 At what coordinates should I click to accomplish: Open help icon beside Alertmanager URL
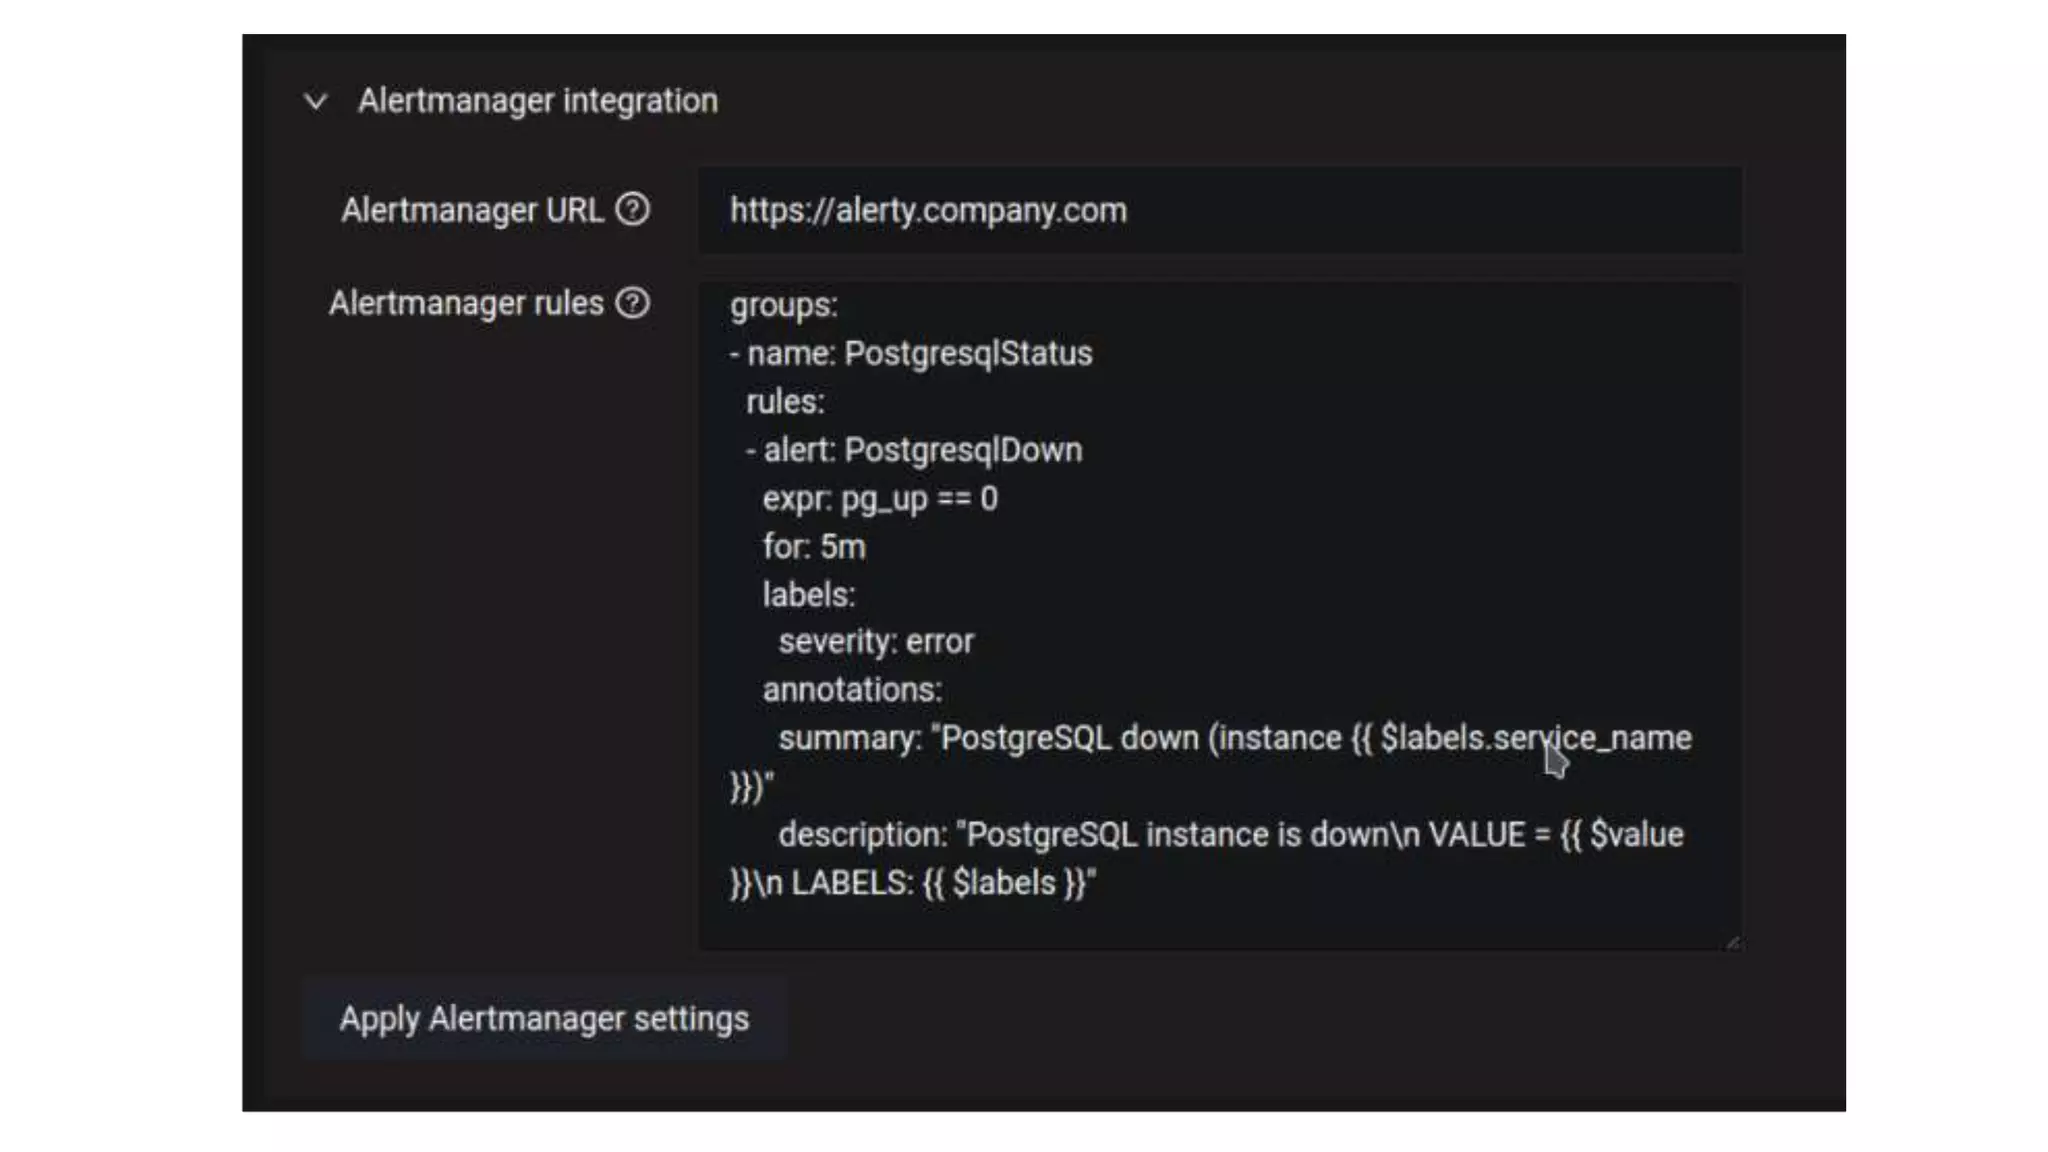point(632,210)
